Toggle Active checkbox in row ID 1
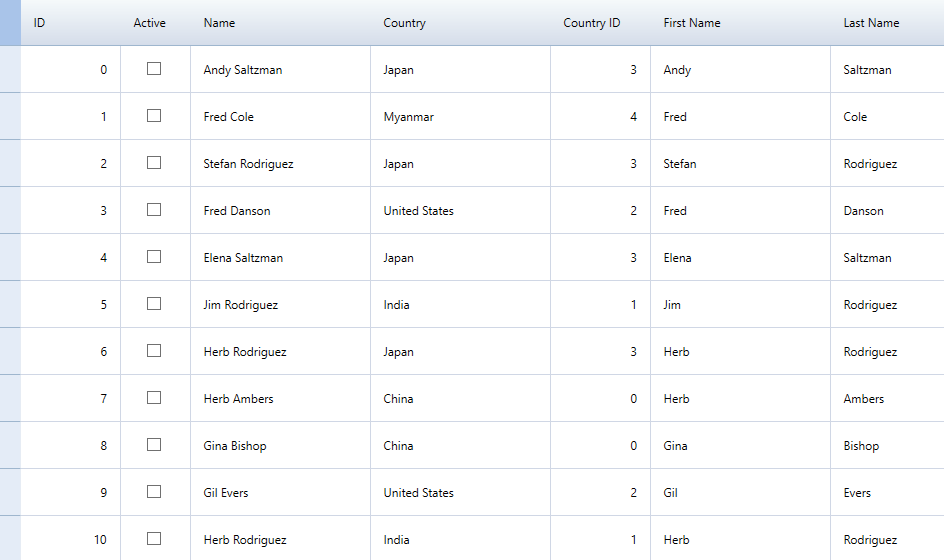The width and height of the screenshot is (944, 560). pos(154,116)
